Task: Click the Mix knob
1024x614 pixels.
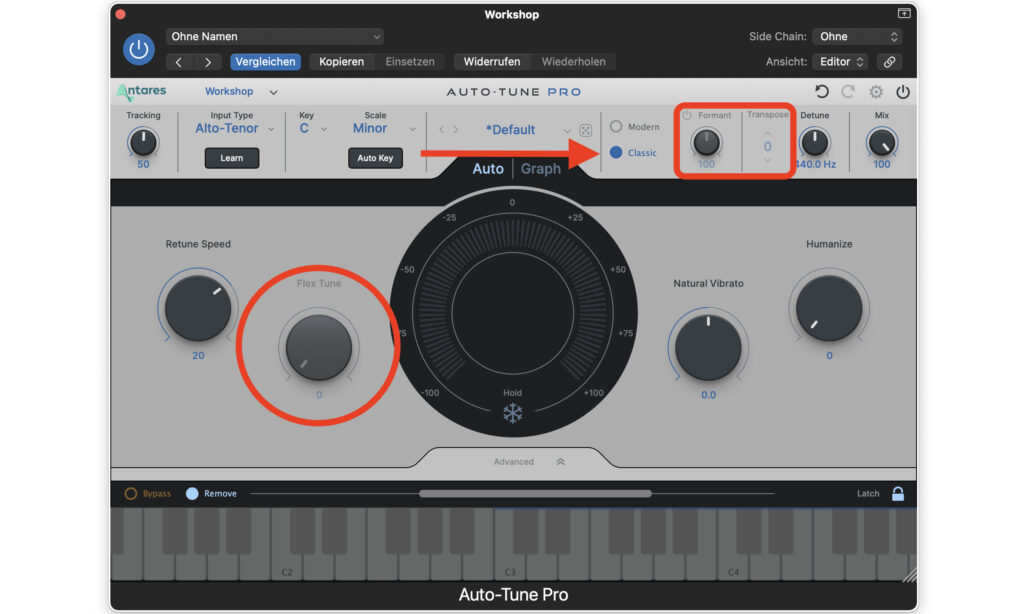Action: click(x=882, y=142)
